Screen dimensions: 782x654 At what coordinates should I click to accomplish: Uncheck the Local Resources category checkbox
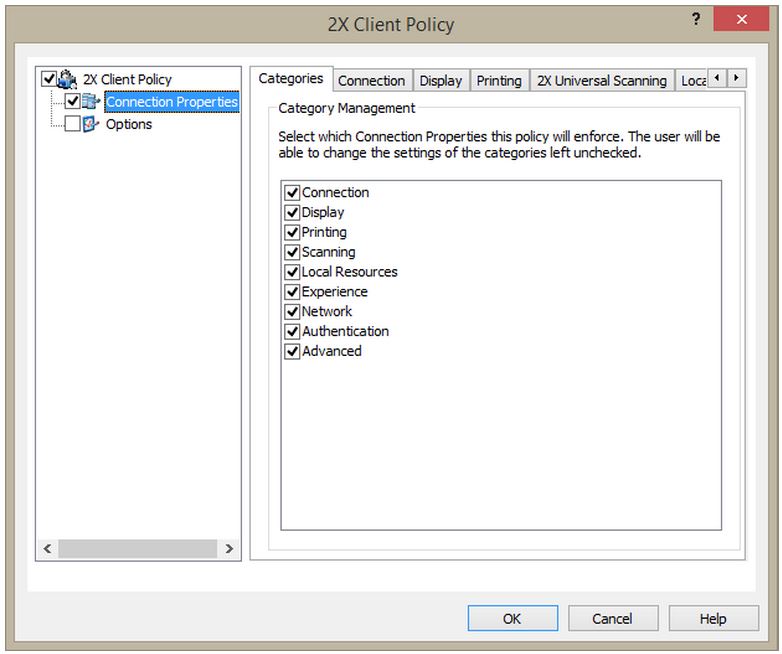coord(292,272)
